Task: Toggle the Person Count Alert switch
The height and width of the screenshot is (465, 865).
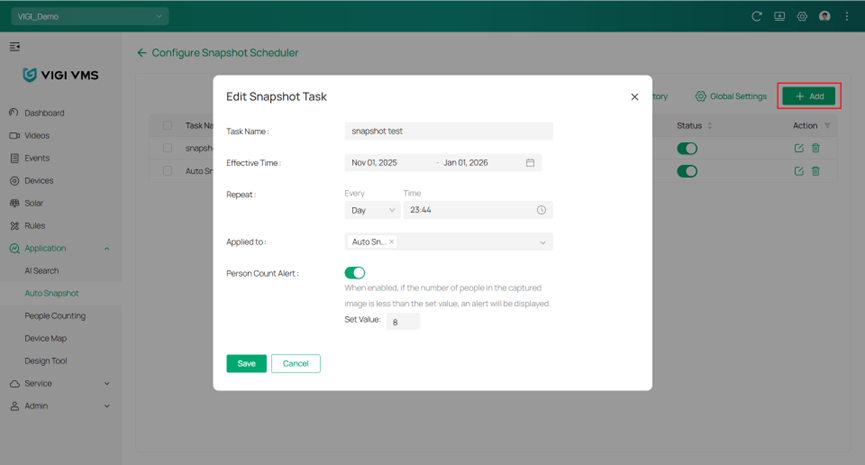Action: 355,273
